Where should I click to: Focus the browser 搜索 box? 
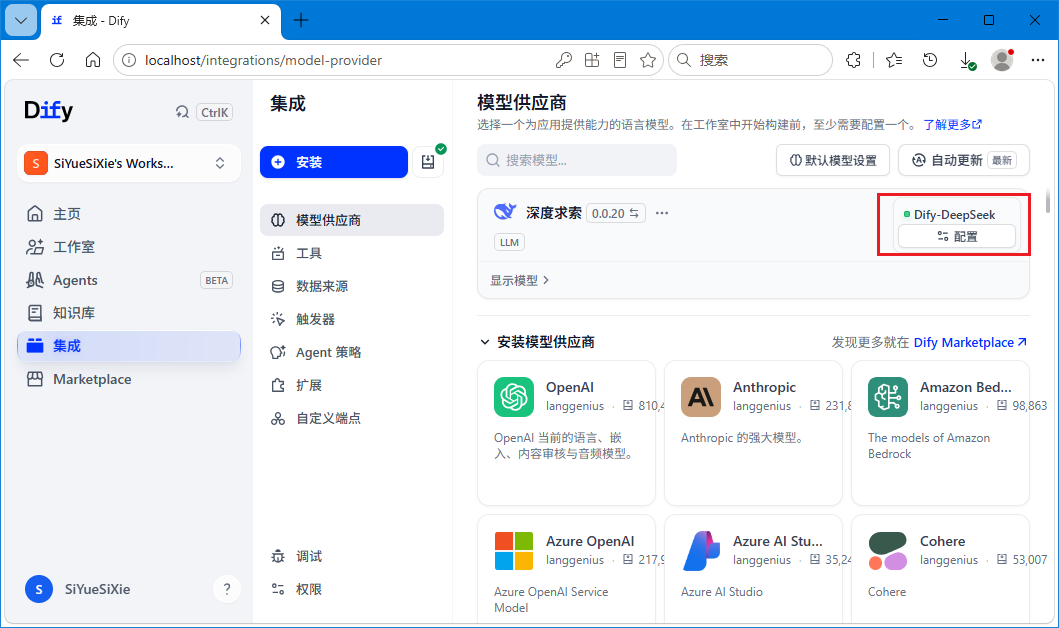pos(750,60)
